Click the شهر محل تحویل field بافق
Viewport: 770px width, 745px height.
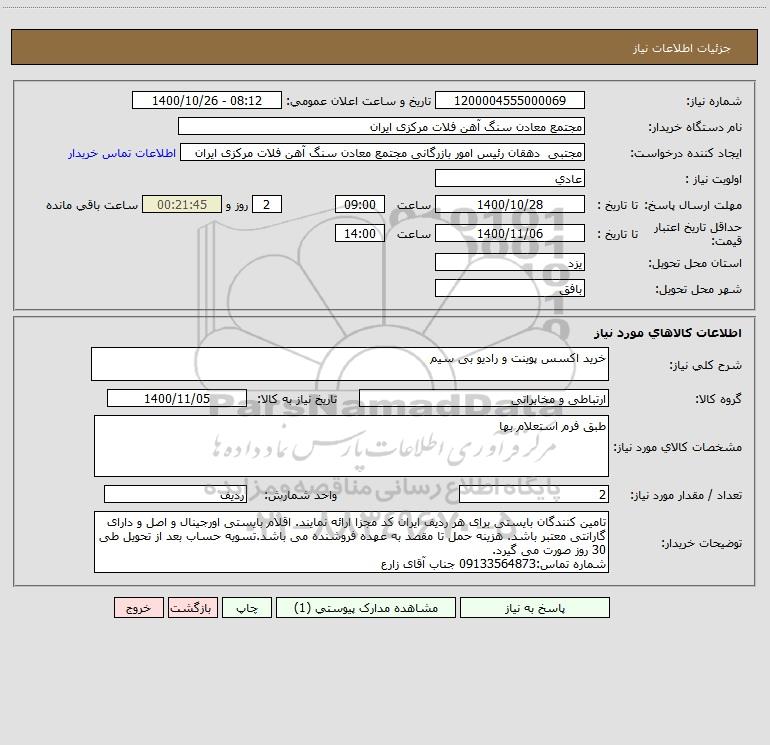point(510,288)
